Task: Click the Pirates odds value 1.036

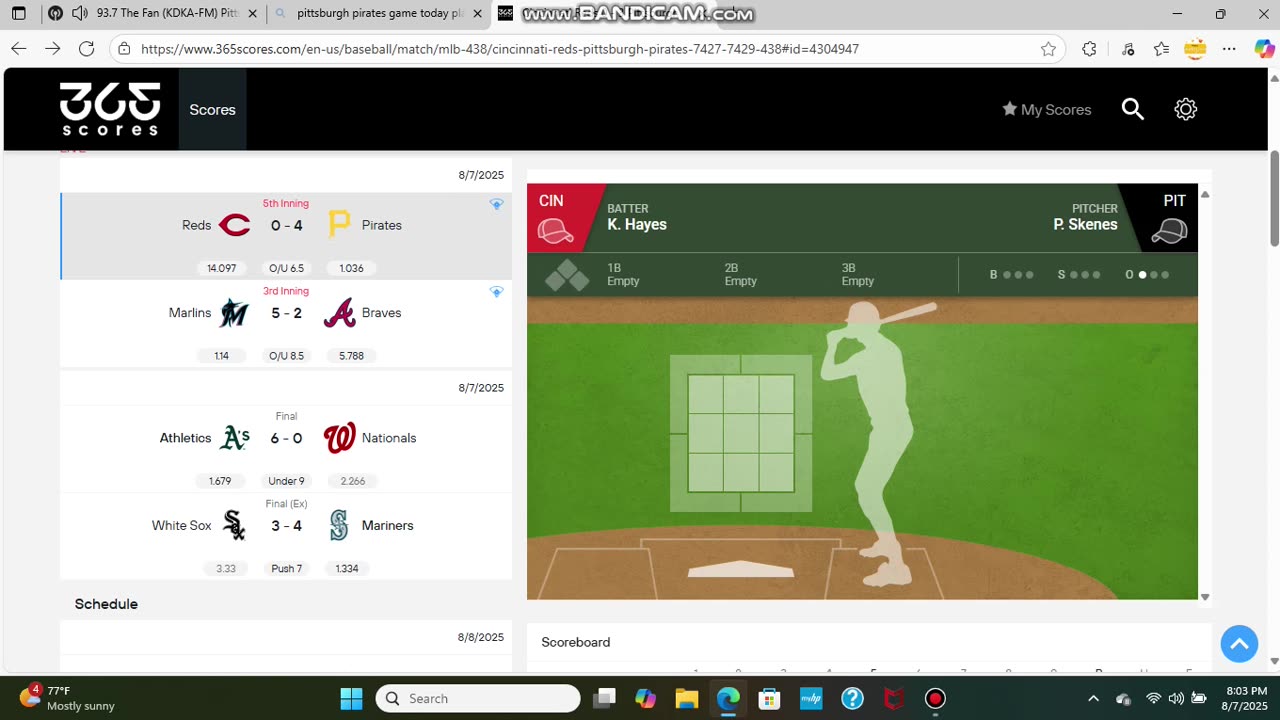Action: pyautogui.click(x=351, y=268)
